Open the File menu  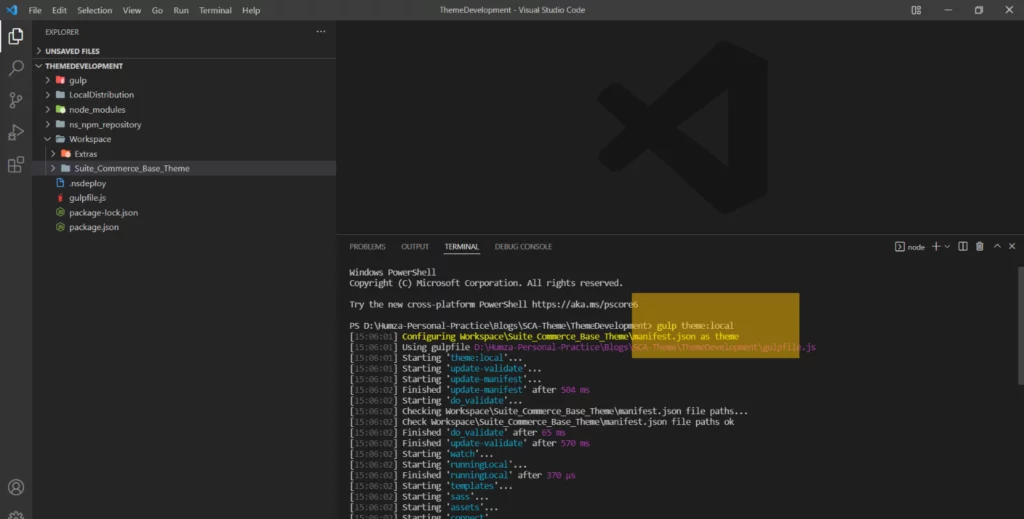click(35, 10)
